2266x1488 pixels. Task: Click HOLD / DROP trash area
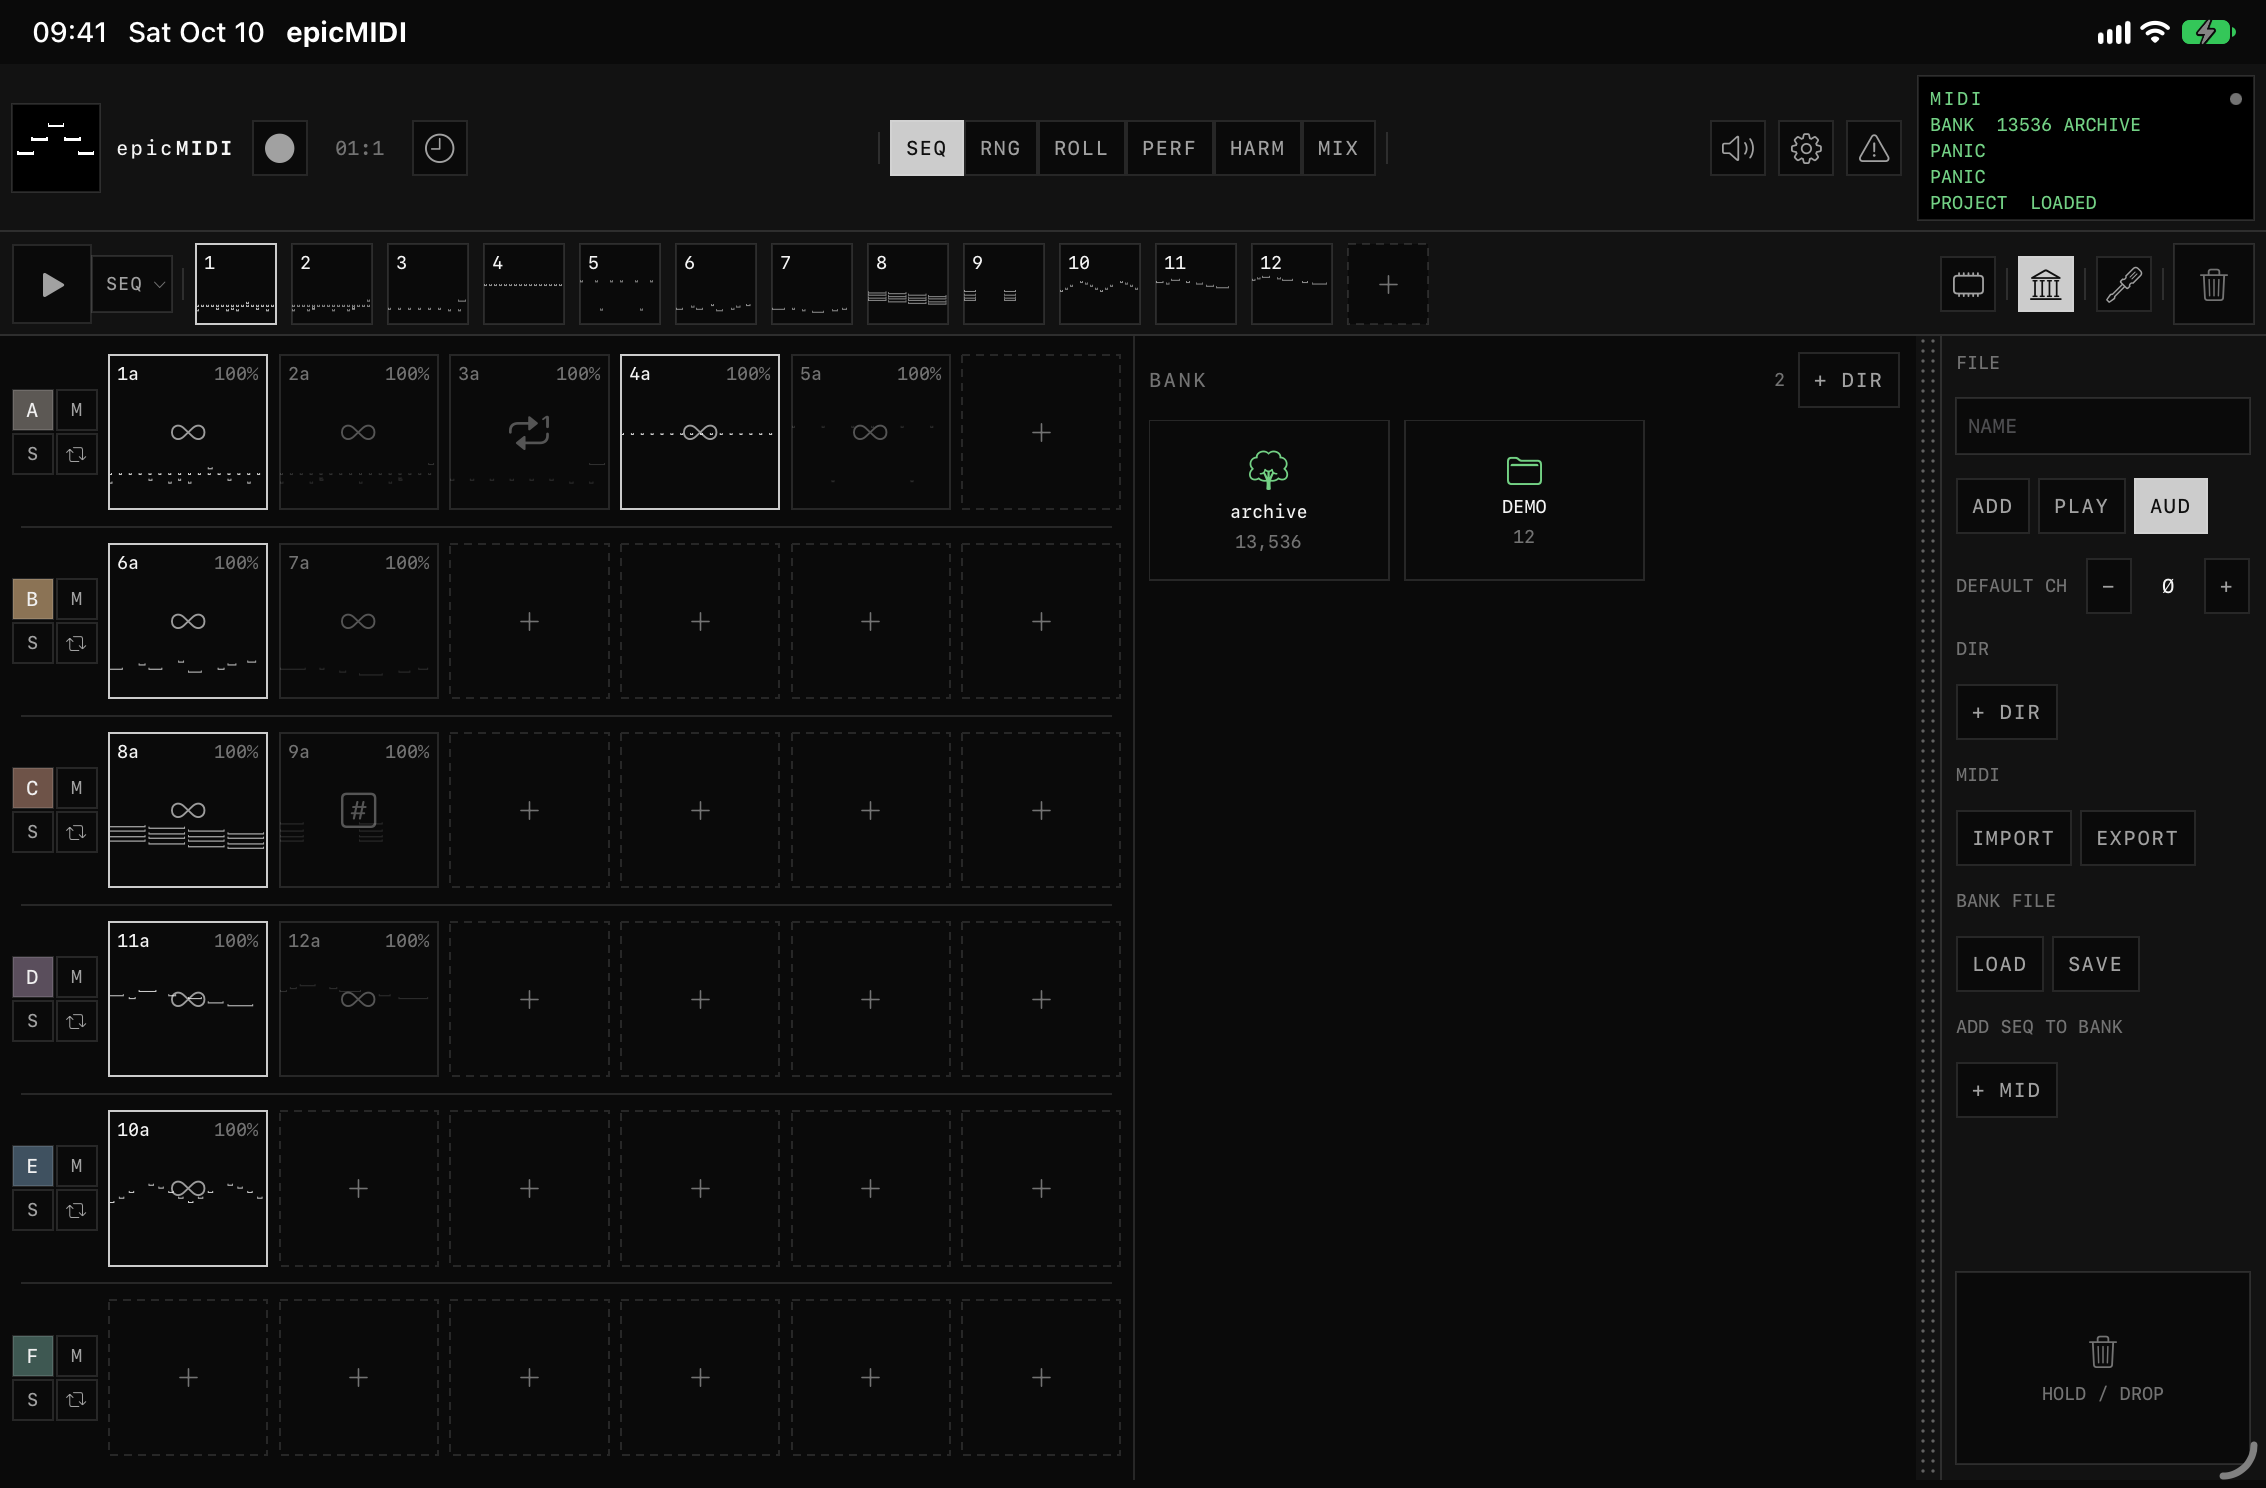point(2103,1368)
